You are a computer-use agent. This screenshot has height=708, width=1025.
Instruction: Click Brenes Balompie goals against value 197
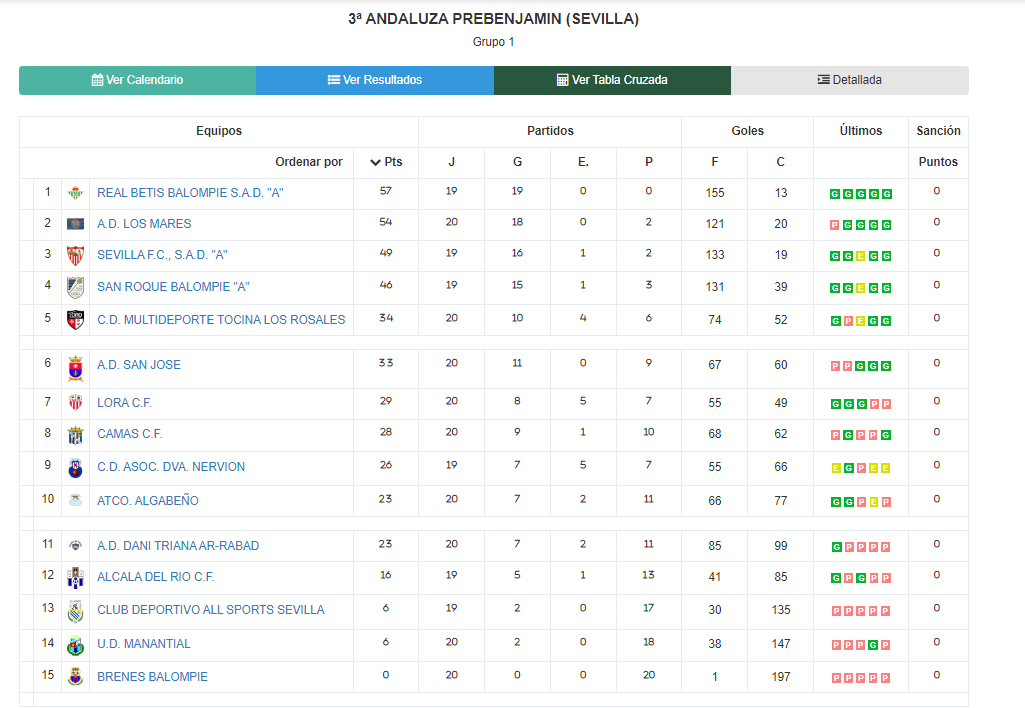781,677
